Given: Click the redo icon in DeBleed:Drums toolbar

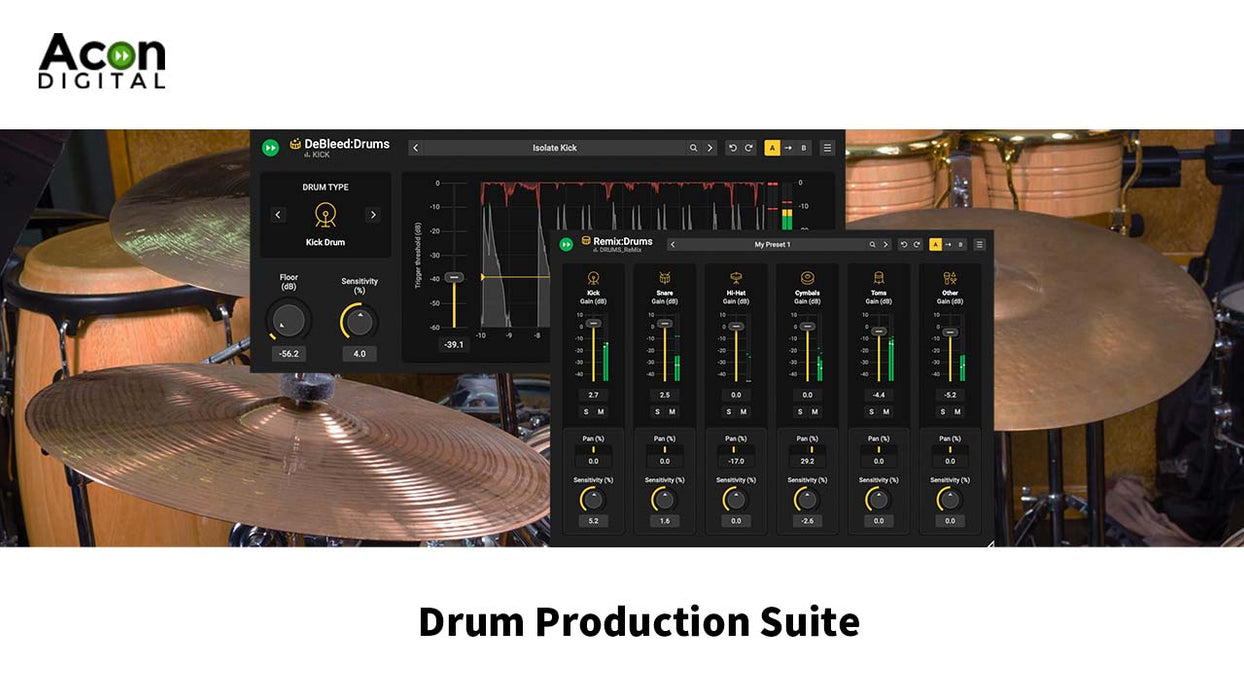Looking at the screenshot, I should click(x=748, y=147).
